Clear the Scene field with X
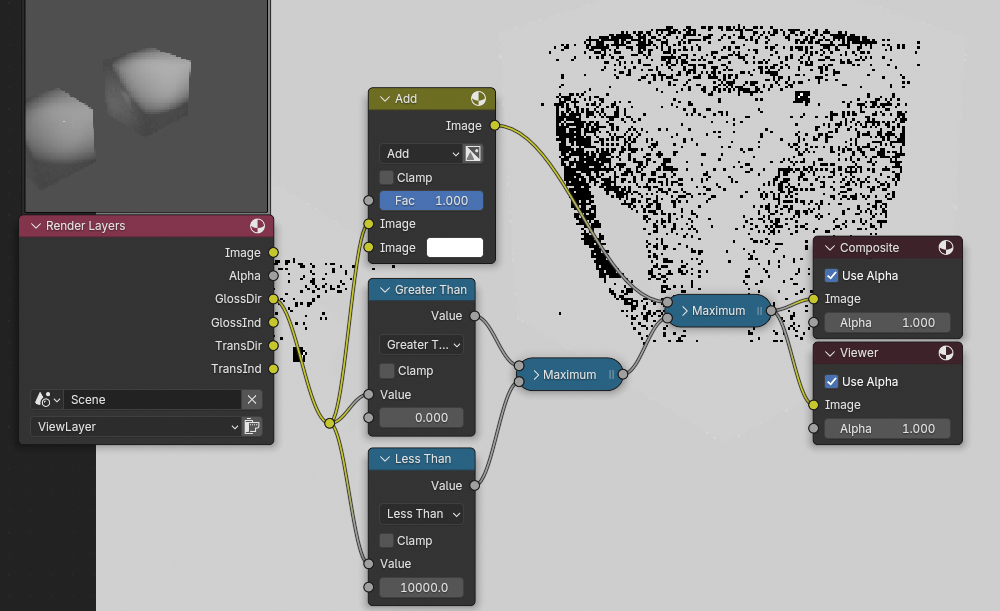 pyautogui.click(x=252, y=400)
